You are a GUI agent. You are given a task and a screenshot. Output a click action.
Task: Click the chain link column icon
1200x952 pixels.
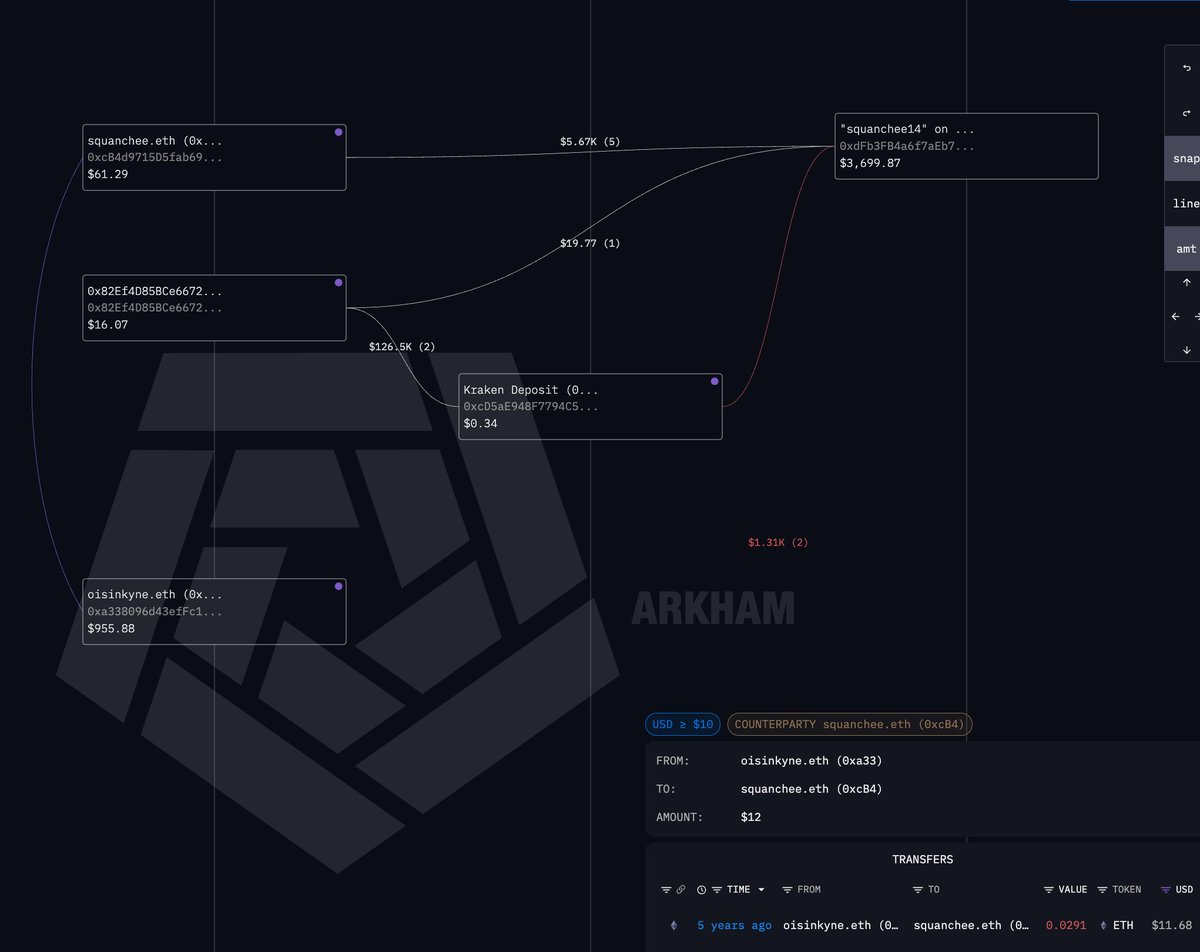(x=681, y=890)
